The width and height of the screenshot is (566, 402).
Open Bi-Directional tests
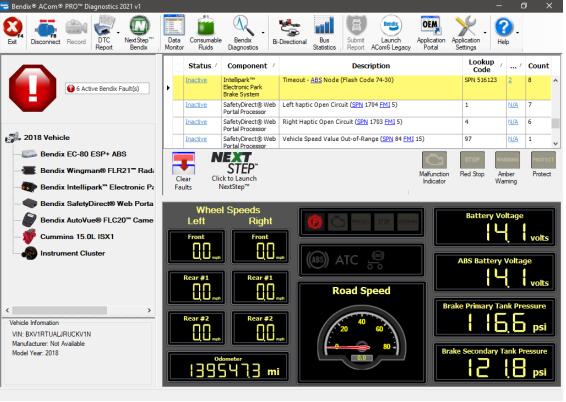pos(289,32)
